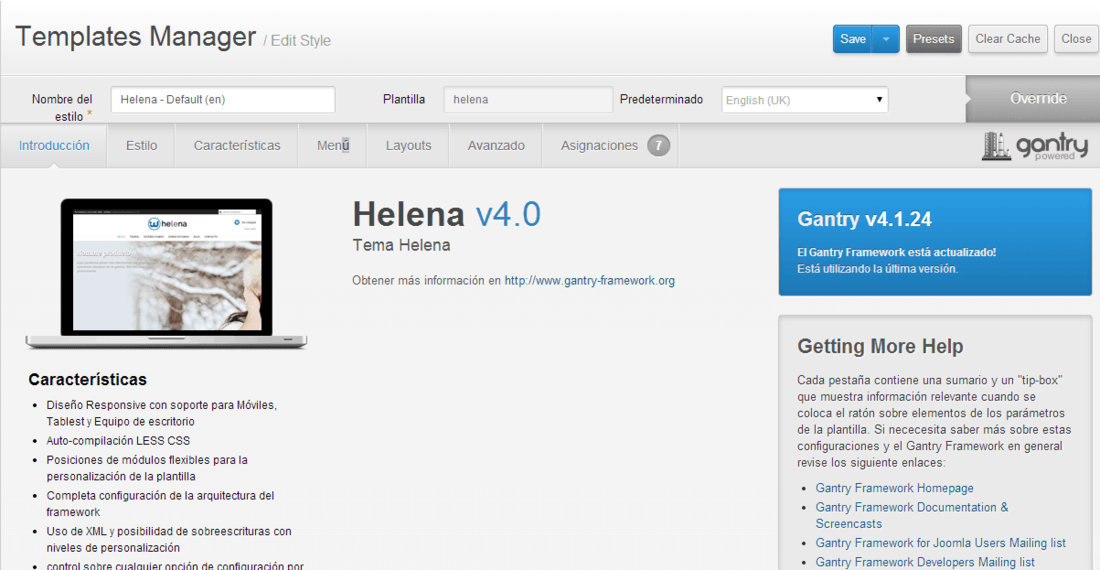
Task: Click the Gantry v4.1.24 version box
Action: pyautogui.click(x=935, y=242)
